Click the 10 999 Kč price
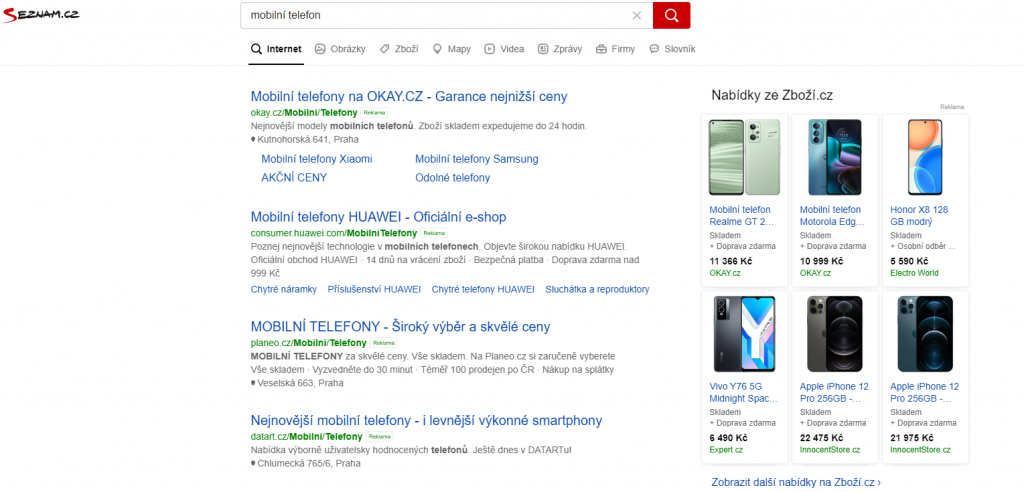Screen dimensions: 1024x492 point(822,261)
